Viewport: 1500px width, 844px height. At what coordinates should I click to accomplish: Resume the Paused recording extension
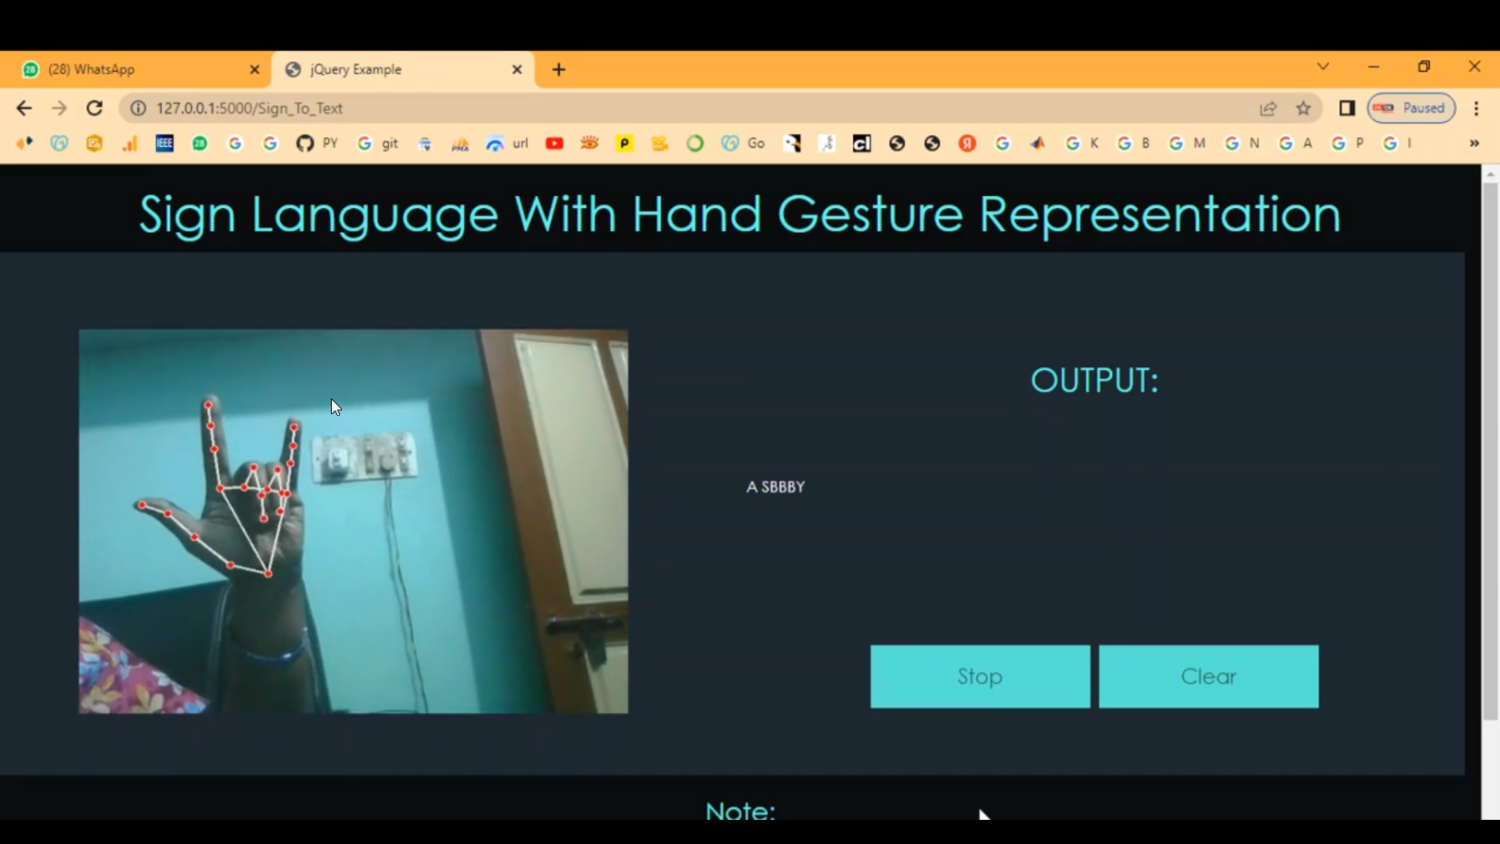click(x=1410, y=108)
